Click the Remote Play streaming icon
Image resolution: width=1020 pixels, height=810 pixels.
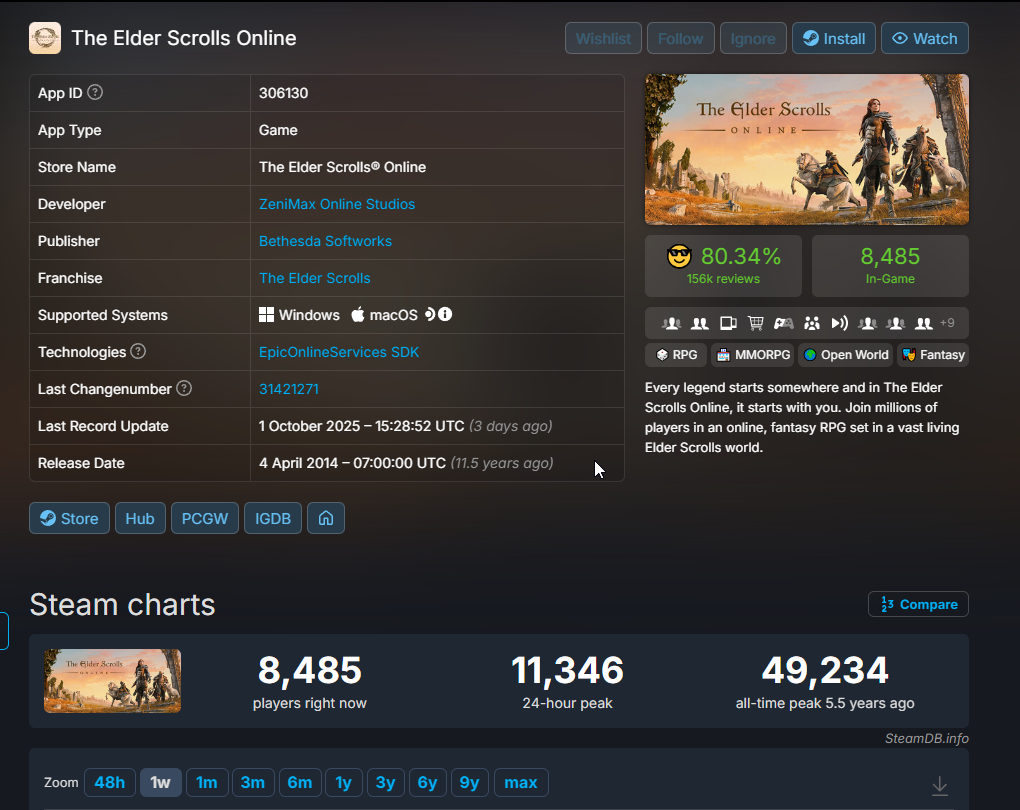(x=840, y=323)
